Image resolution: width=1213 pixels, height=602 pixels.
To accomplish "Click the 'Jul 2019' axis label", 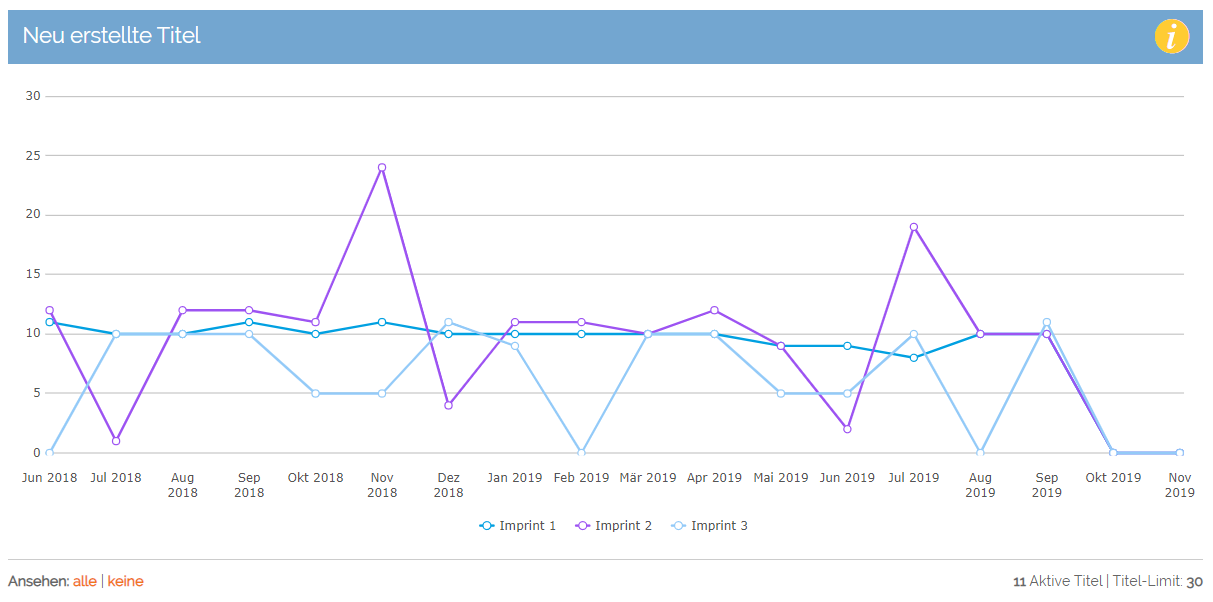I will click(x=914, y=478).
